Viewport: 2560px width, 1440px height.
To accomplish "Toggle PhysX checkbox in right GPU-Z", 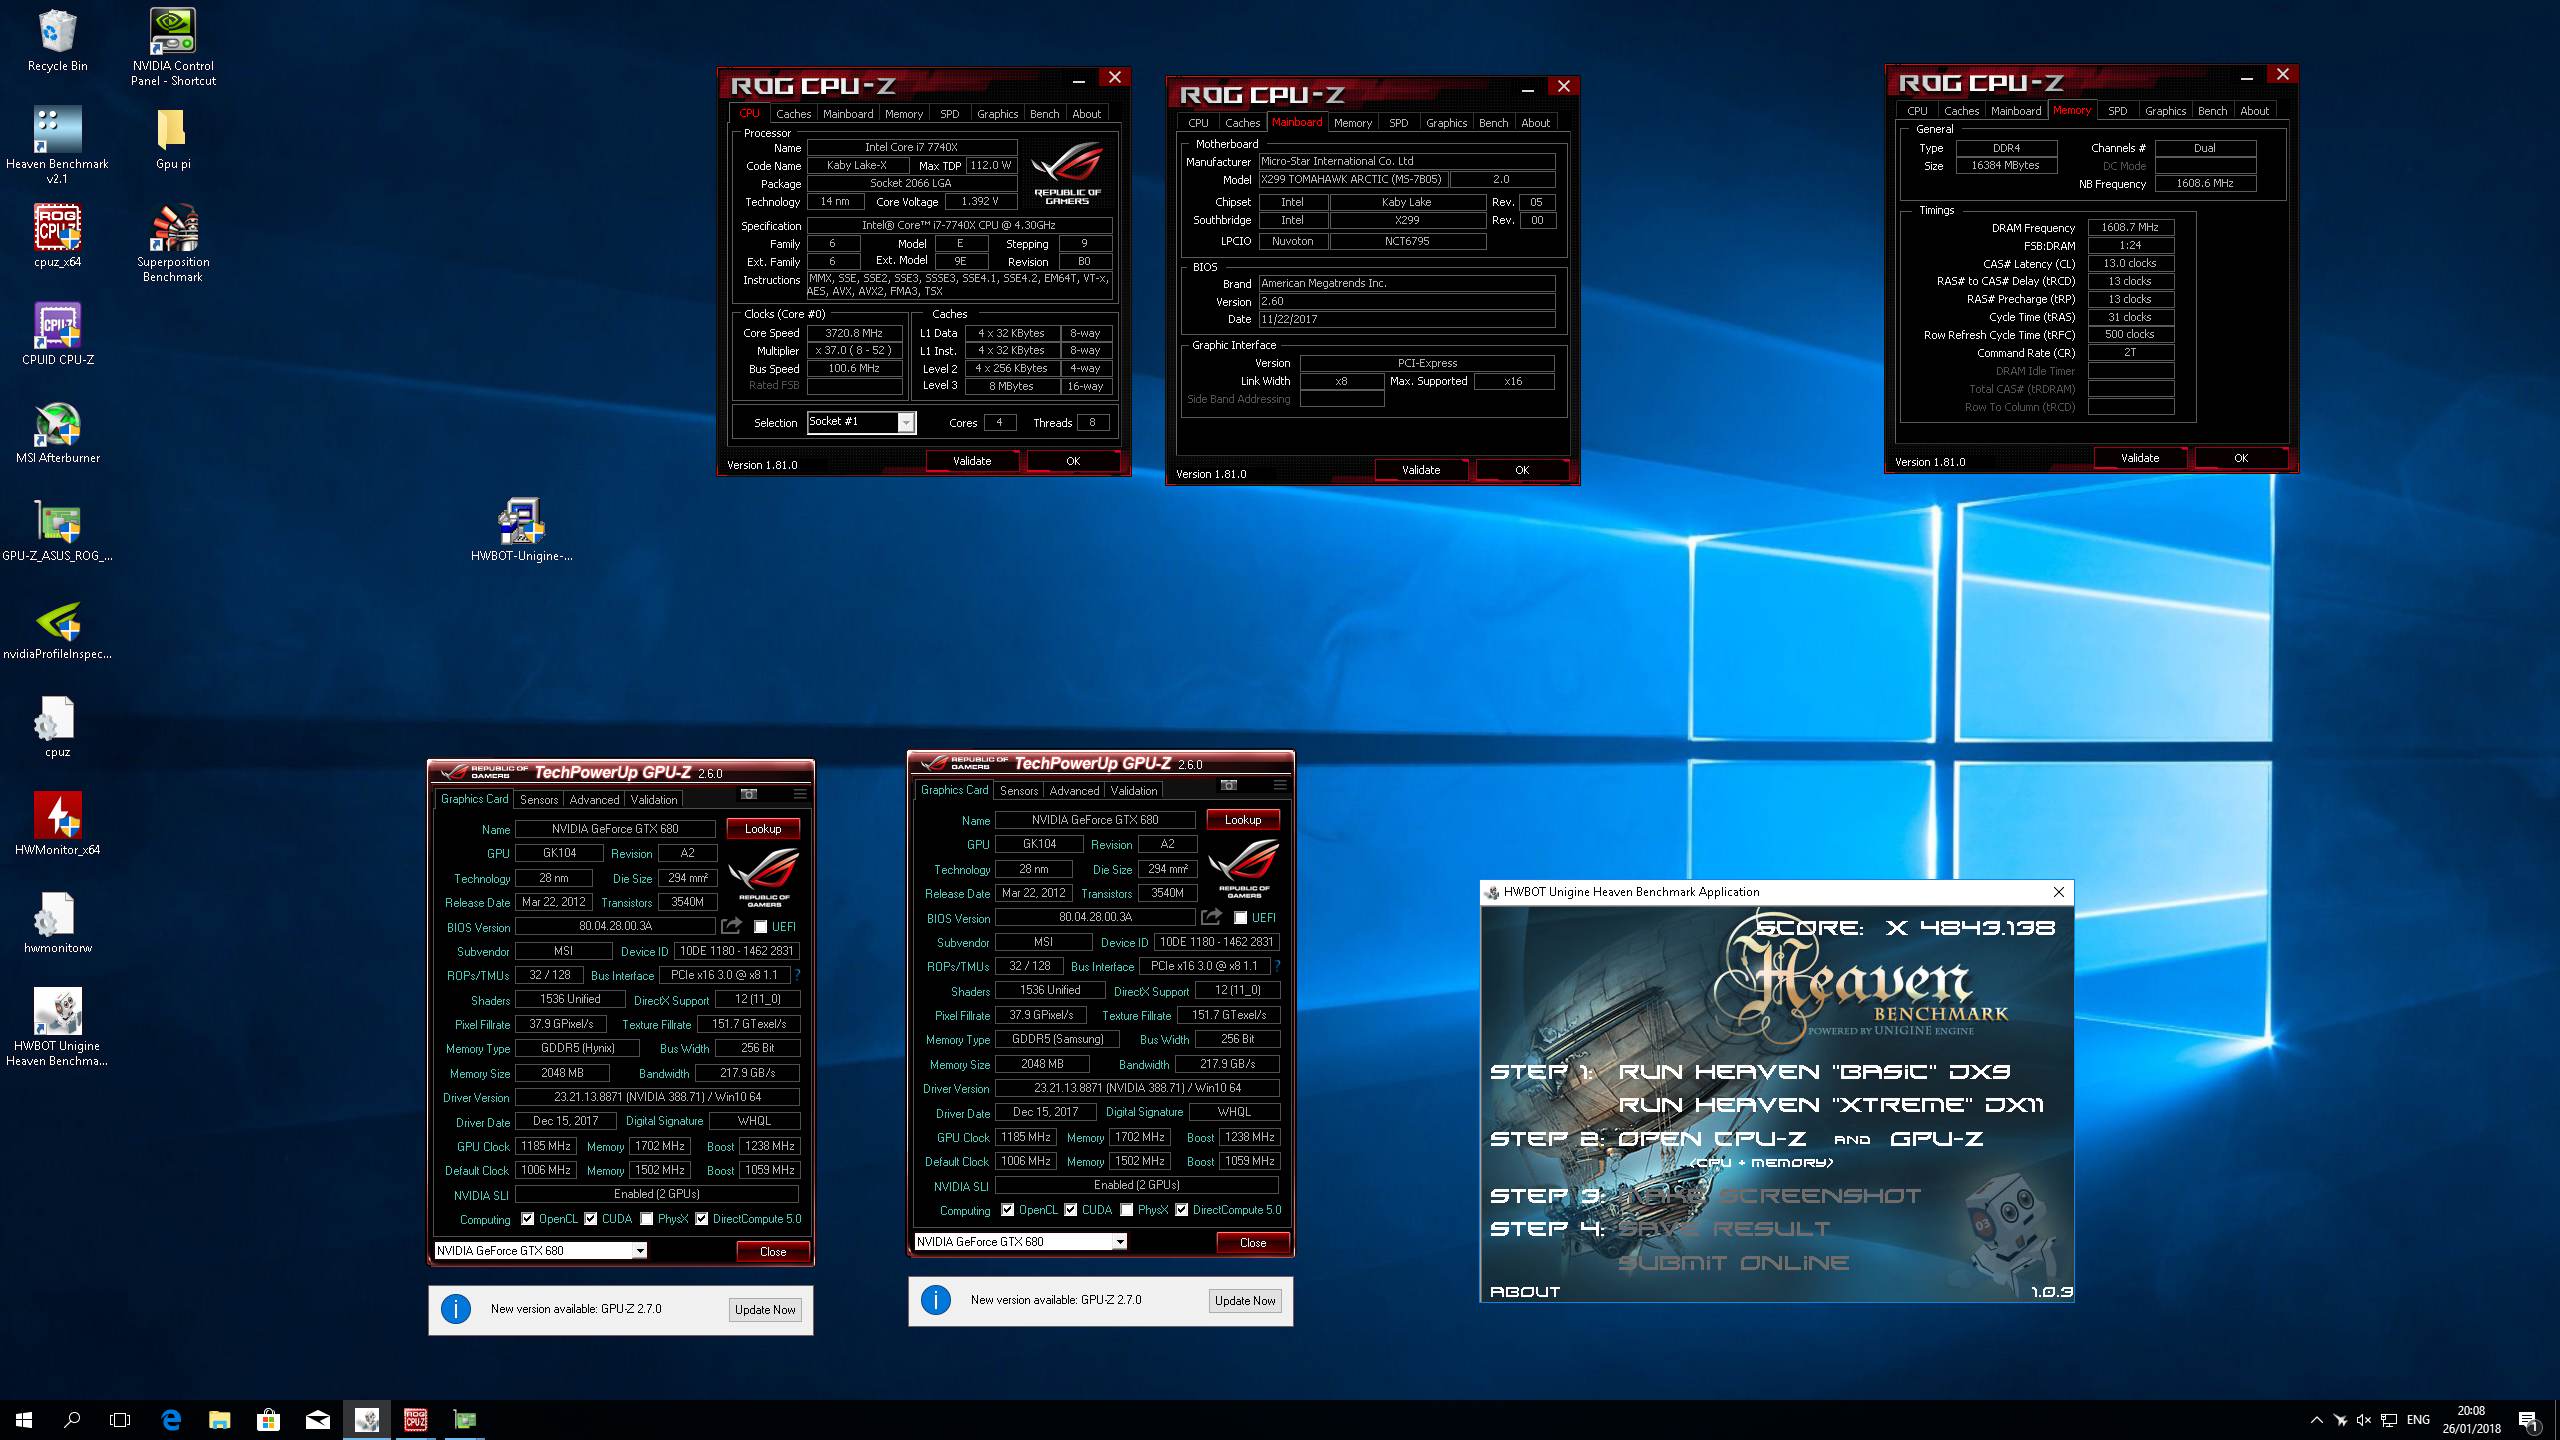I will (x=1127, y=1210).
